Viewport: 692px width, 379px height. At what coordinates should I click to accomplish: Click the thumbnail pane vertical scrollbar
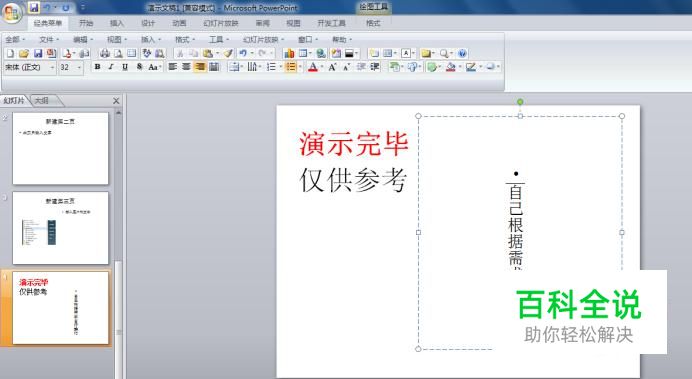118,243
